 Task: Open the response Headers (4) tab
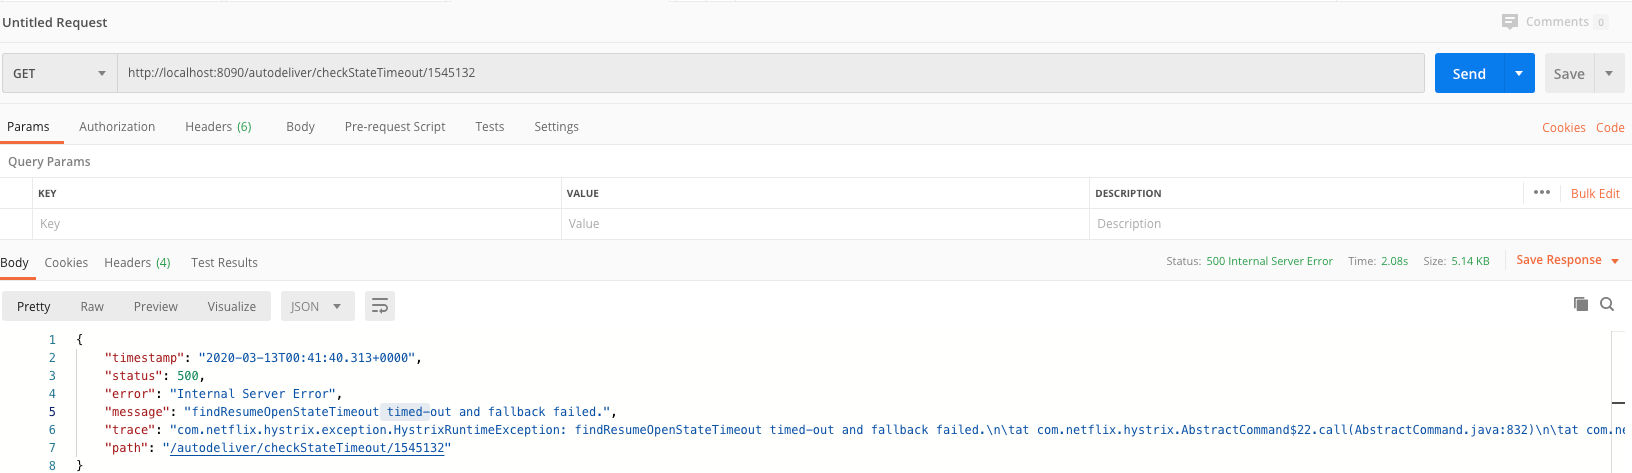click(x=137, y=263)
